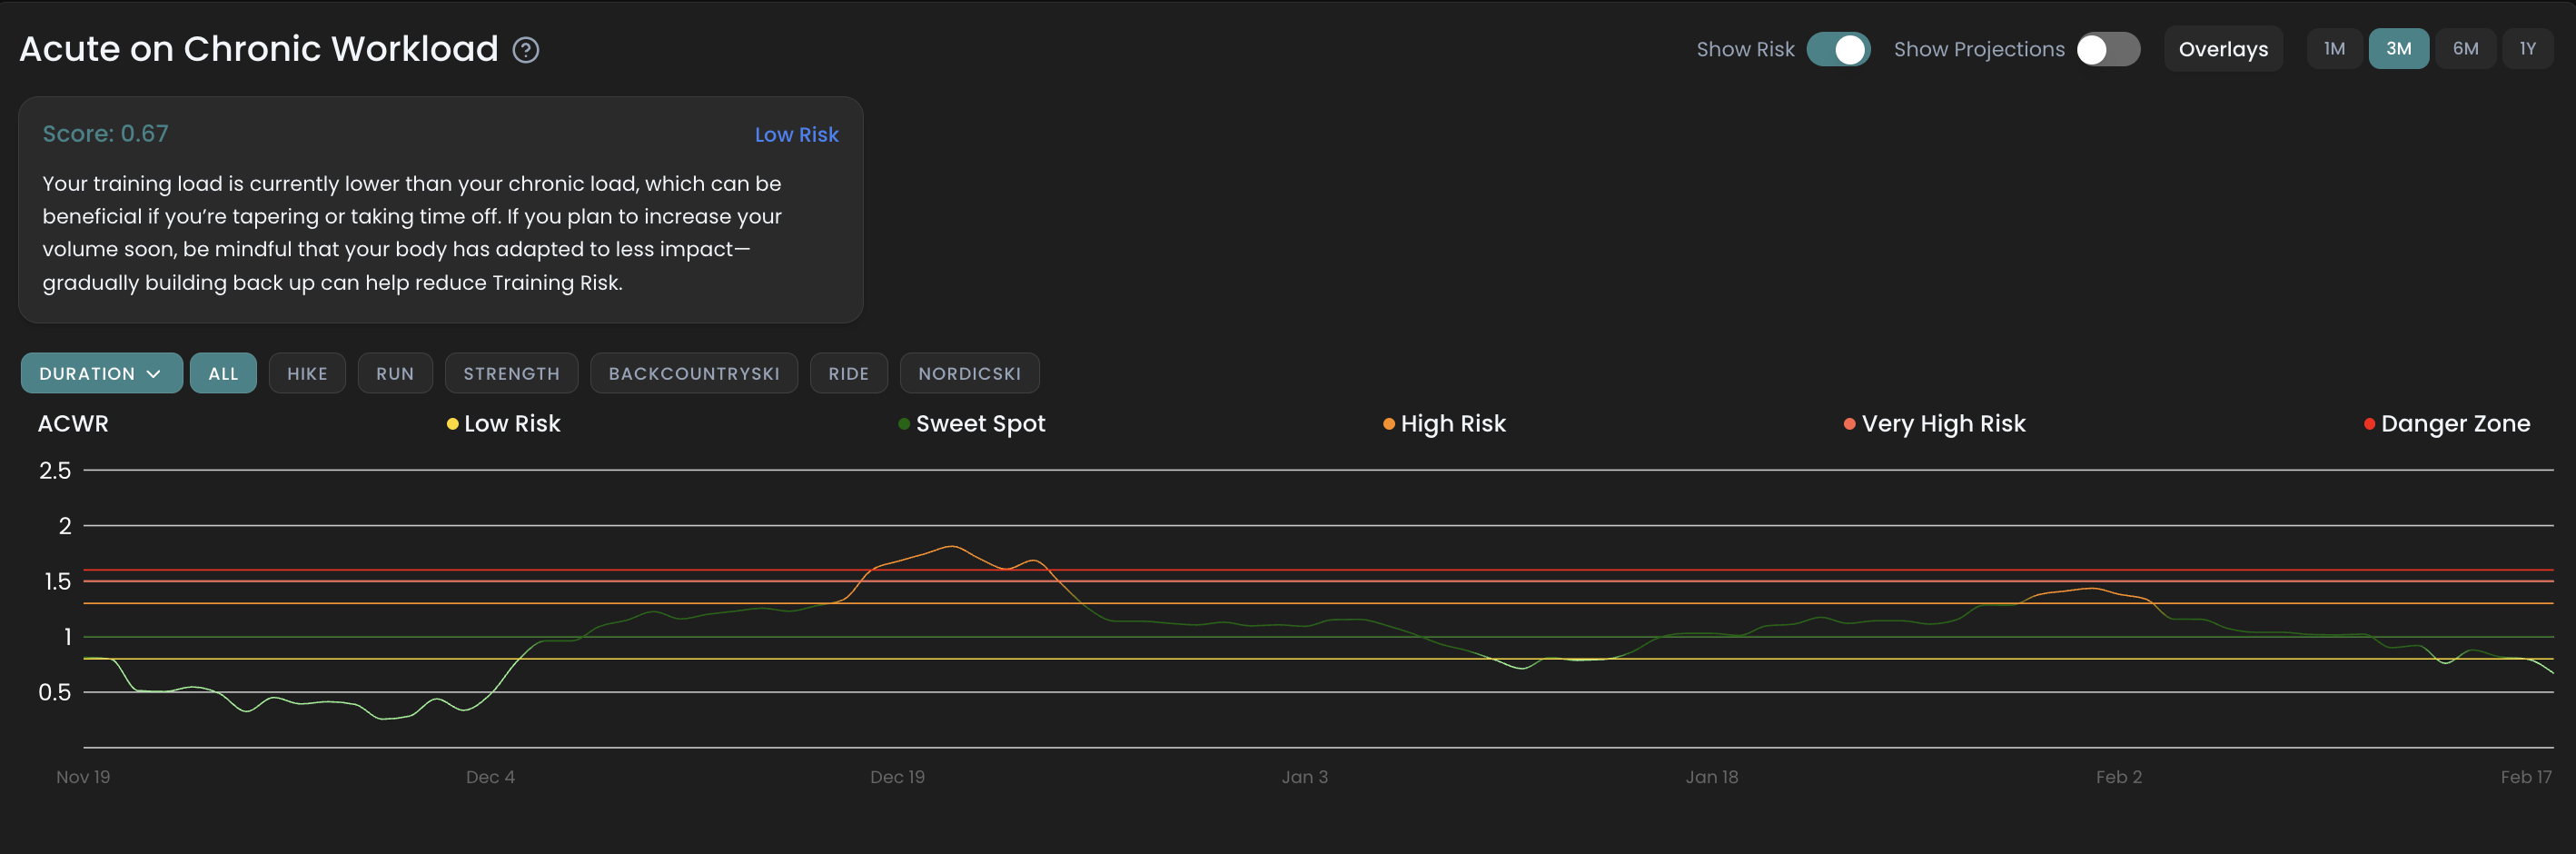Image resolution: width=2576 pixels, height=854 pixels.
Task: Choose the STRENGTH activity filter
Action: 511,373
